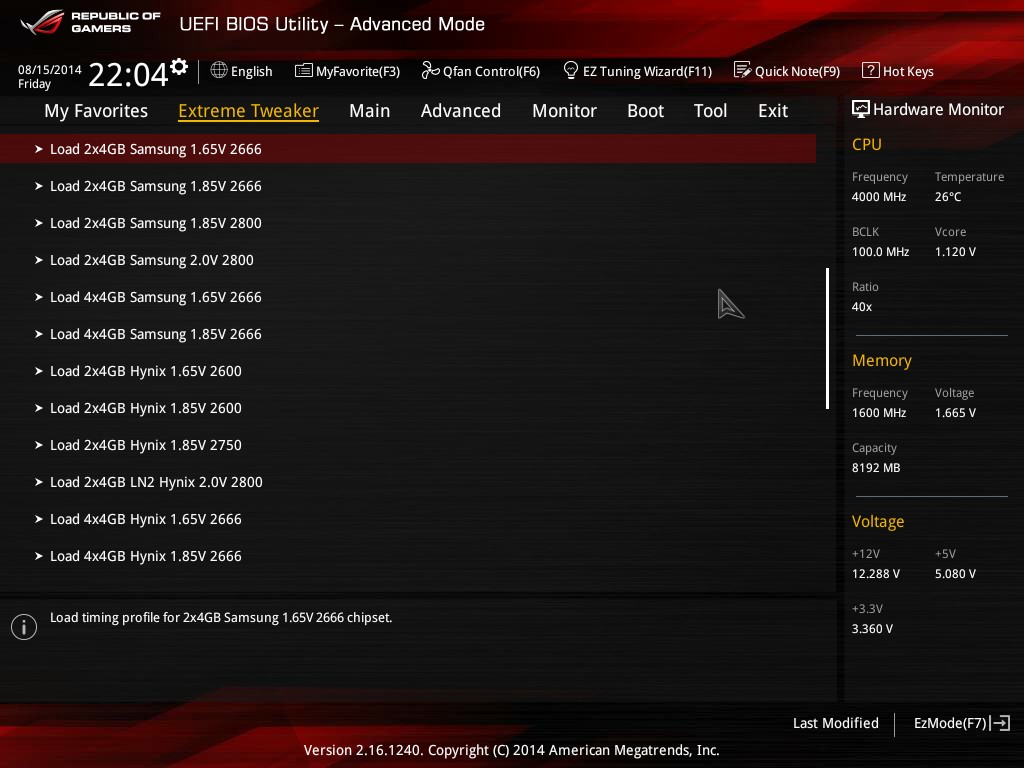Click the Qfan Control fan icon
Viewport: 1024px width, 768px height.
[430, 70]
